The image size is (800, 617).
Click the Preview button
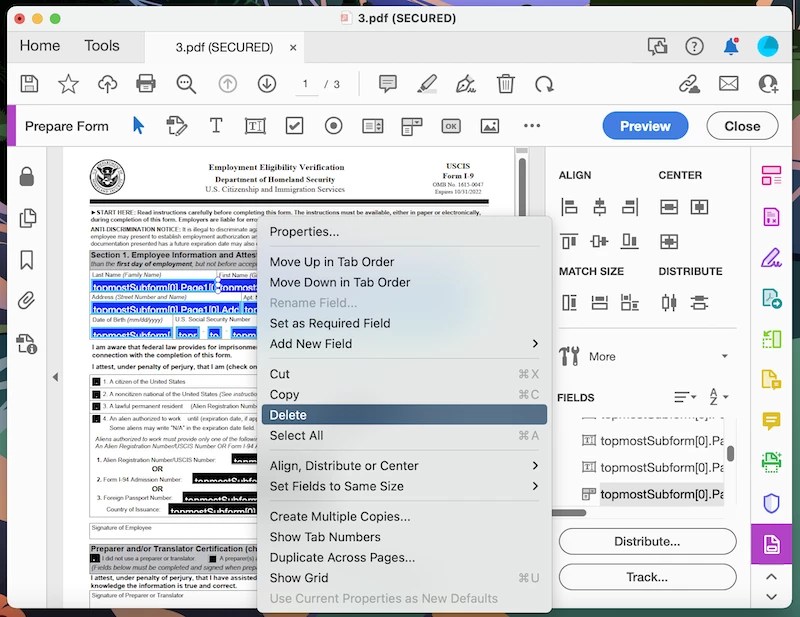click(x=644, y=126)
